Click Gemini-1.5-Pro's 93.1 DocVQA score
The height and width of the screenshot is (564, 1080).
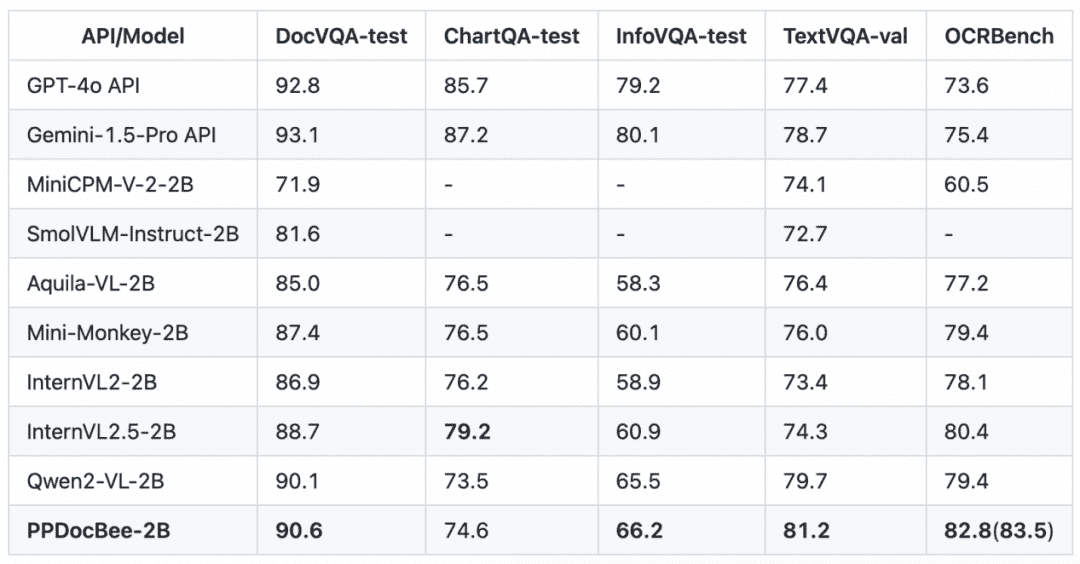[x=298, y=135]
